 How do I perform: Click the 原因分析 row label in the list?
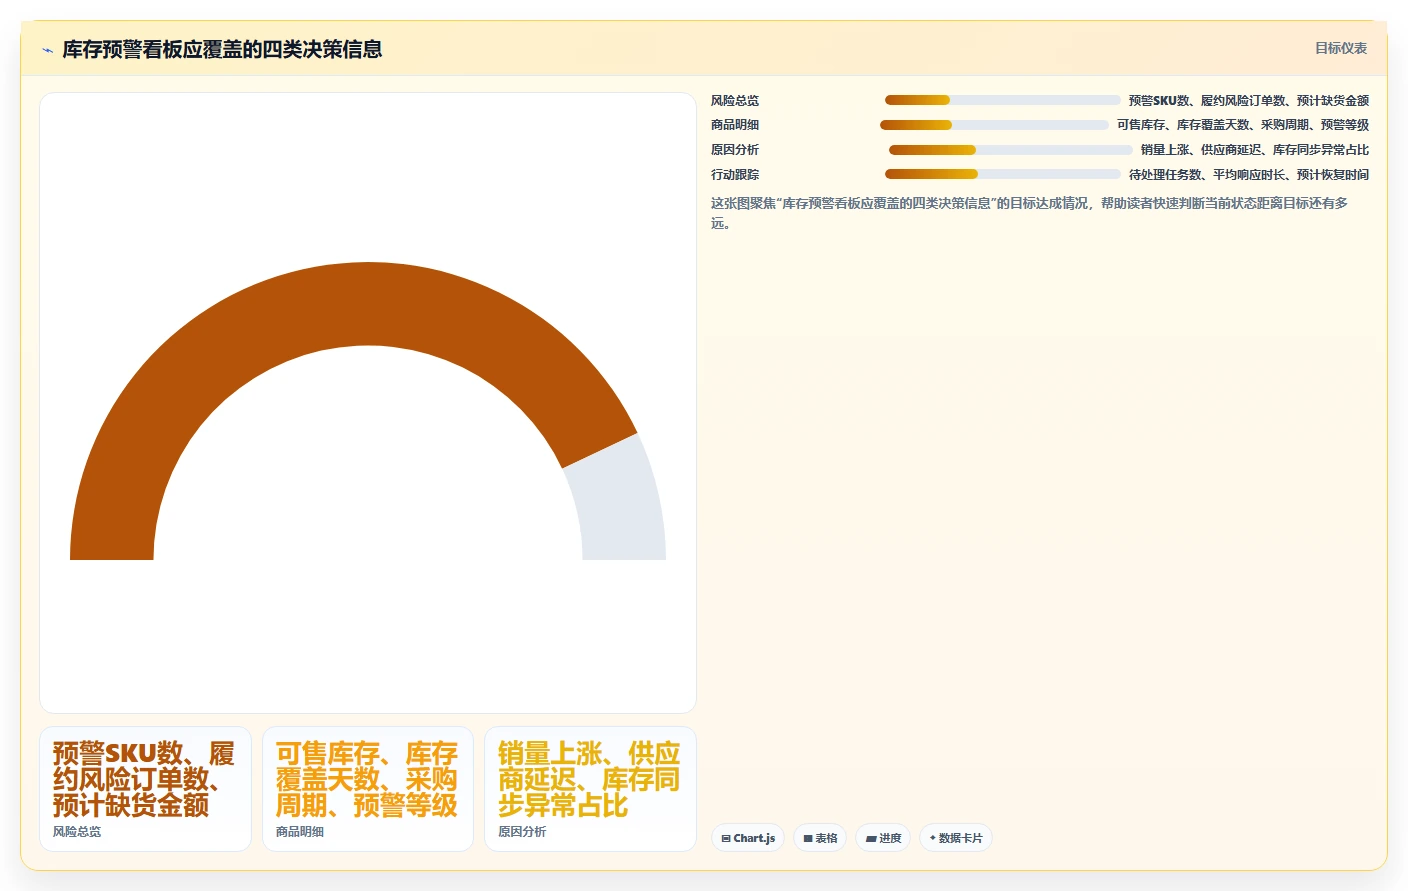tap(735, 150)
